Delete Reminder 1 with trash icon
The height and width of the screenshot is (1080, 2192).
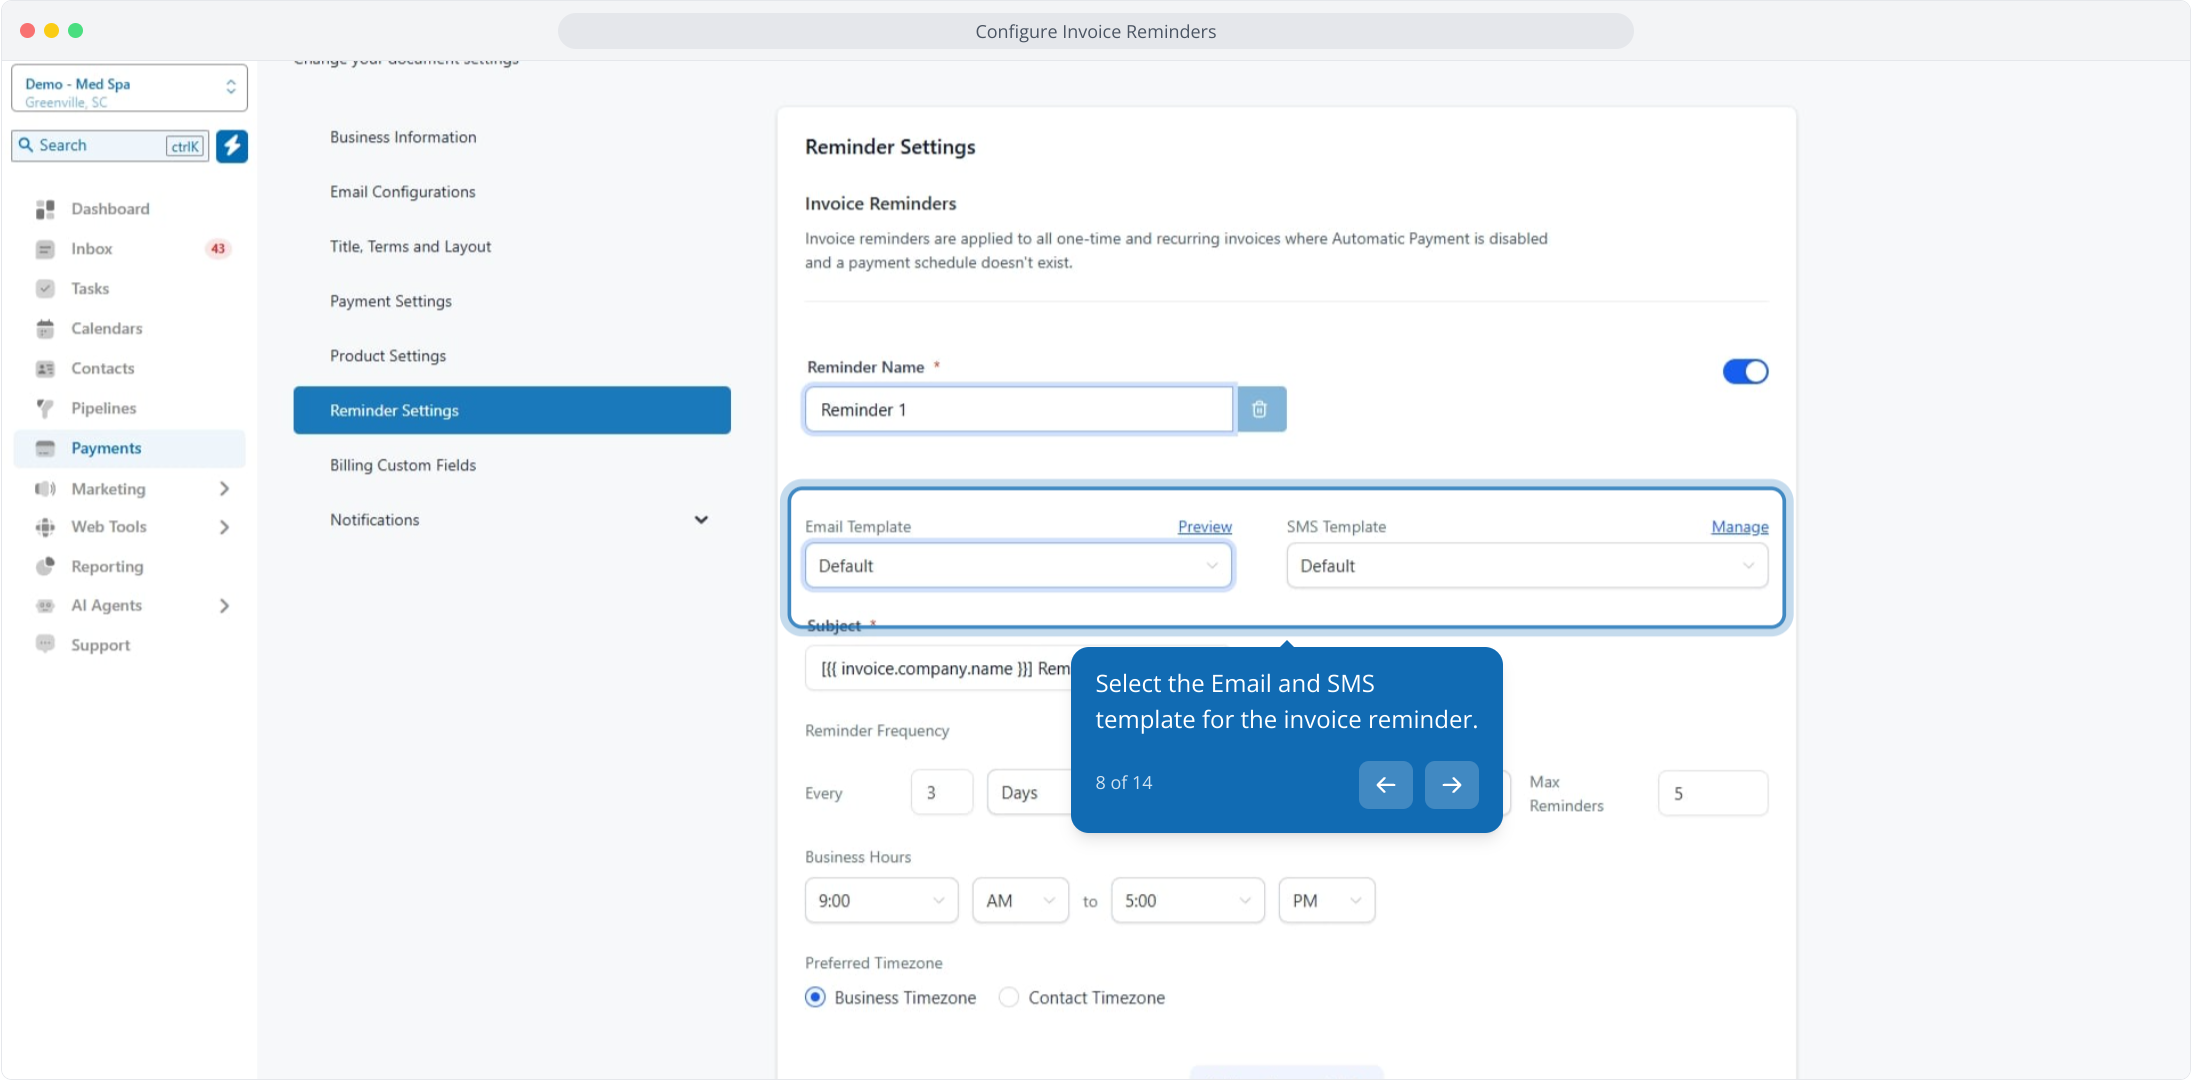point(1260,409)
